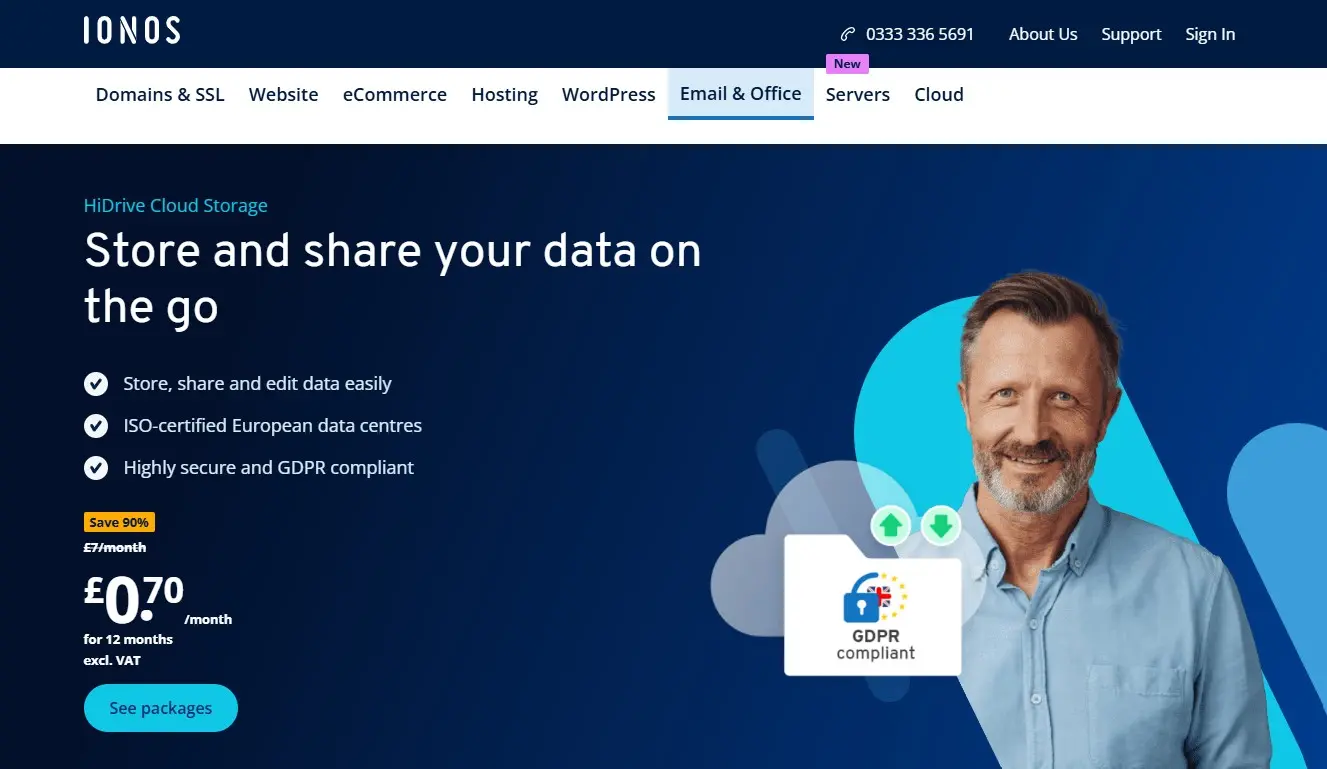Open the Domains & SSL menu
Image resolution: width=1327 pixels, height=769 pixels.
pyautogui.click(x=160, y=94)
